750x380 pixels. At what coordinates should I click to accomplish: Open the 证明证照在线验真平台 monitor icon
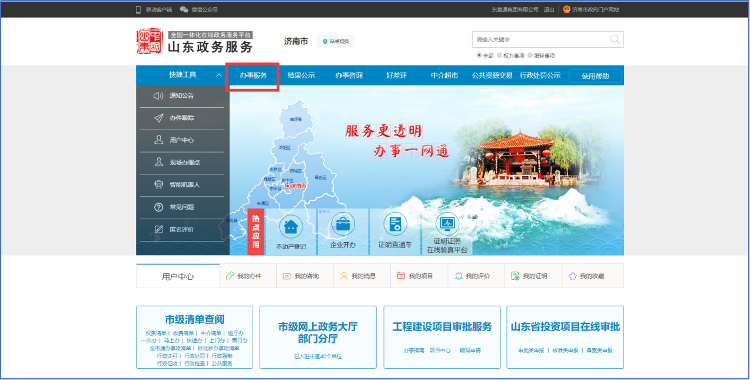pos(447,223)
